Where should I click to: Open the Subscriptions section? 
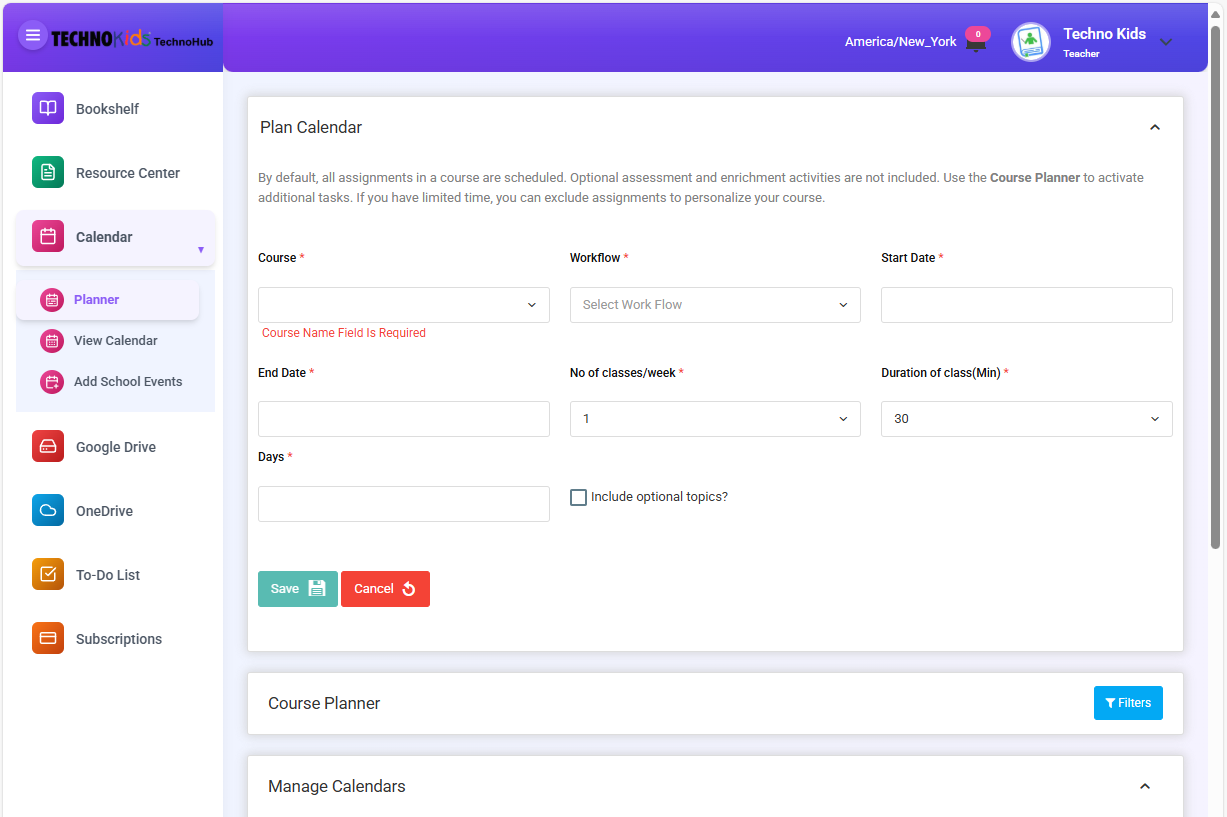(47, 638)
